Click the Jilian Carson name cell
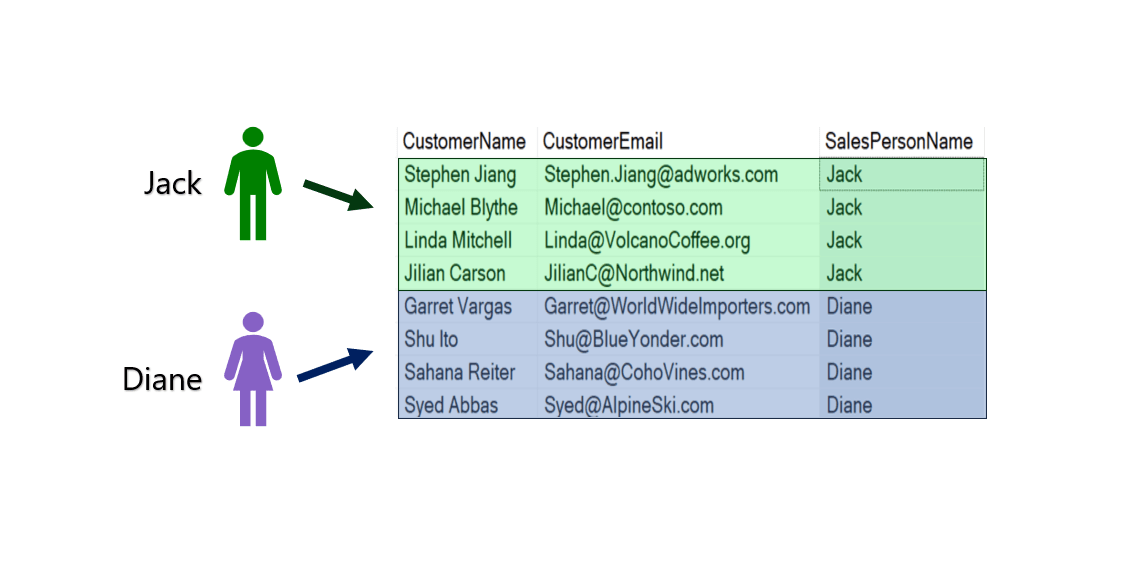Viewport: 1132px width, 572px height. pyautogui.click(x=468, y=274)
